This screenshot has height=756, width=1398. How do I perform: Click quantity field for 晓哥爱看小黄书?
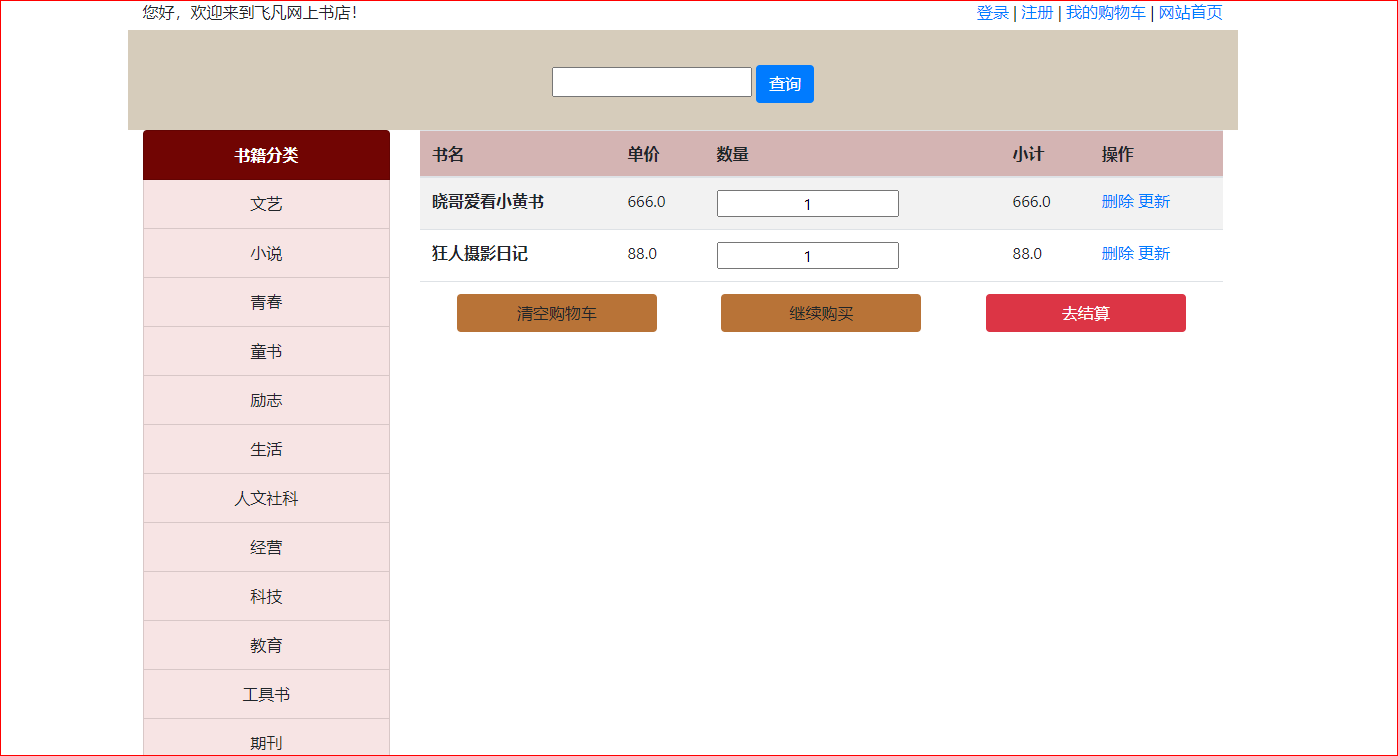[808, 203]
